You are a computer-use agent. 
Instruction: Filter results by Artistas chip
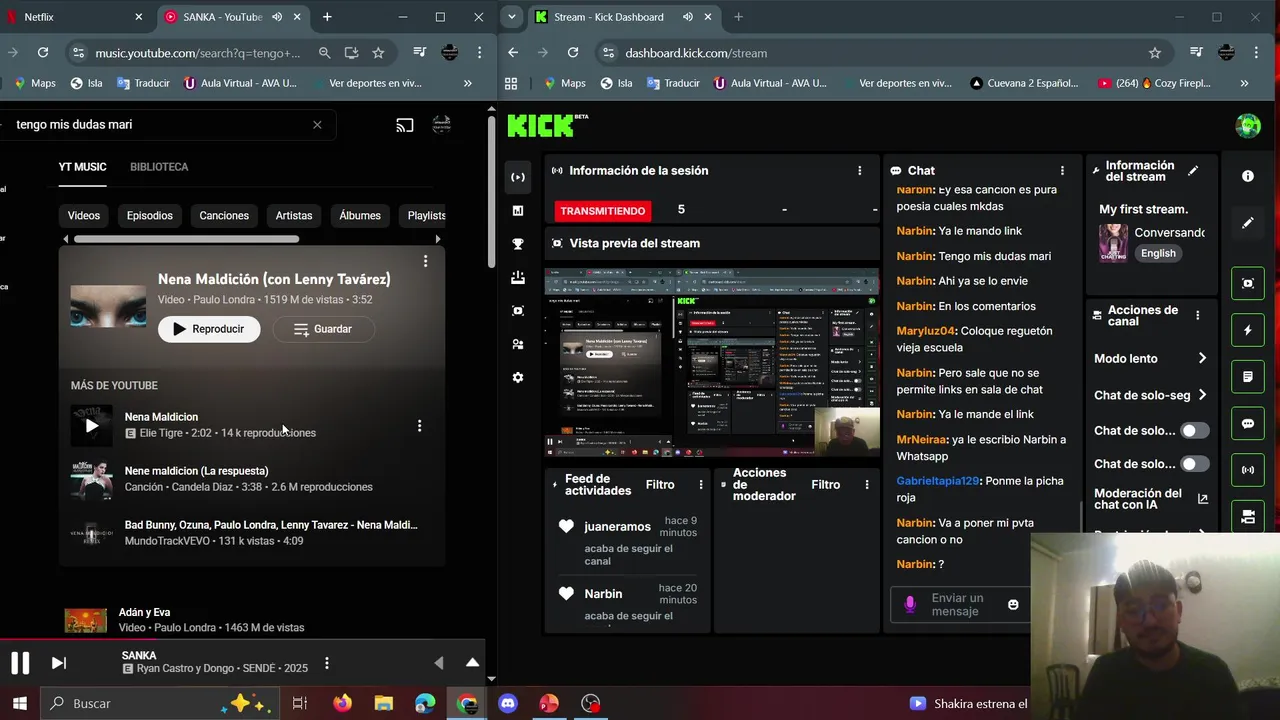(x=294, y=216)
